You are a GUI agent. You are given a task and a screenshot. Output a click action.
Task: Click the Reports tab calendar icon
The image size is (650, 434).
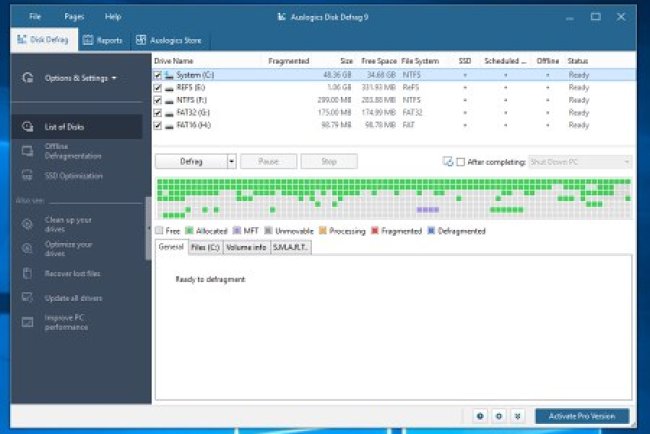[88, 40]
